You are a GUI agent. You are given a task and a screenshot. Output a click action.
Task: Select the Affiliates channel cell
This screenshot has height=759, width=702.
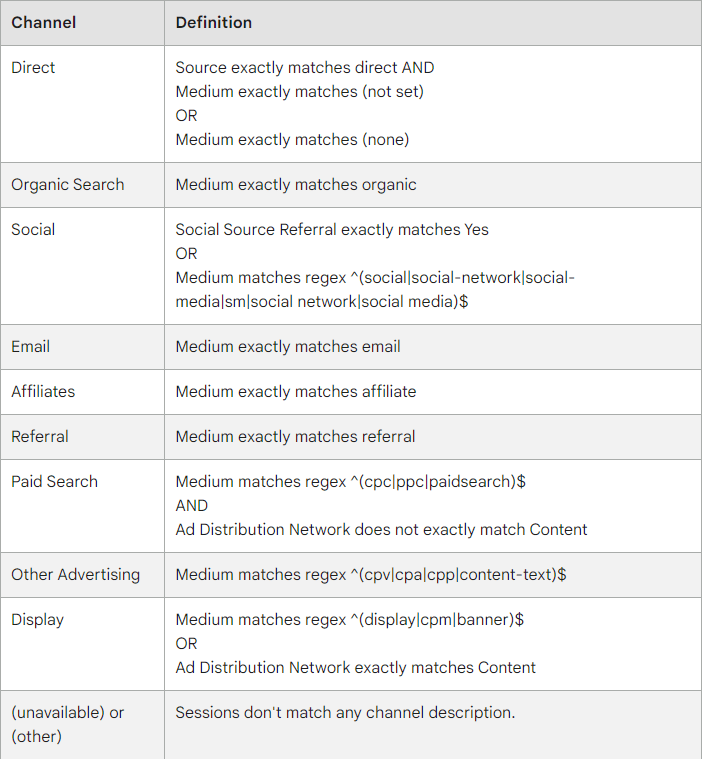43,392
